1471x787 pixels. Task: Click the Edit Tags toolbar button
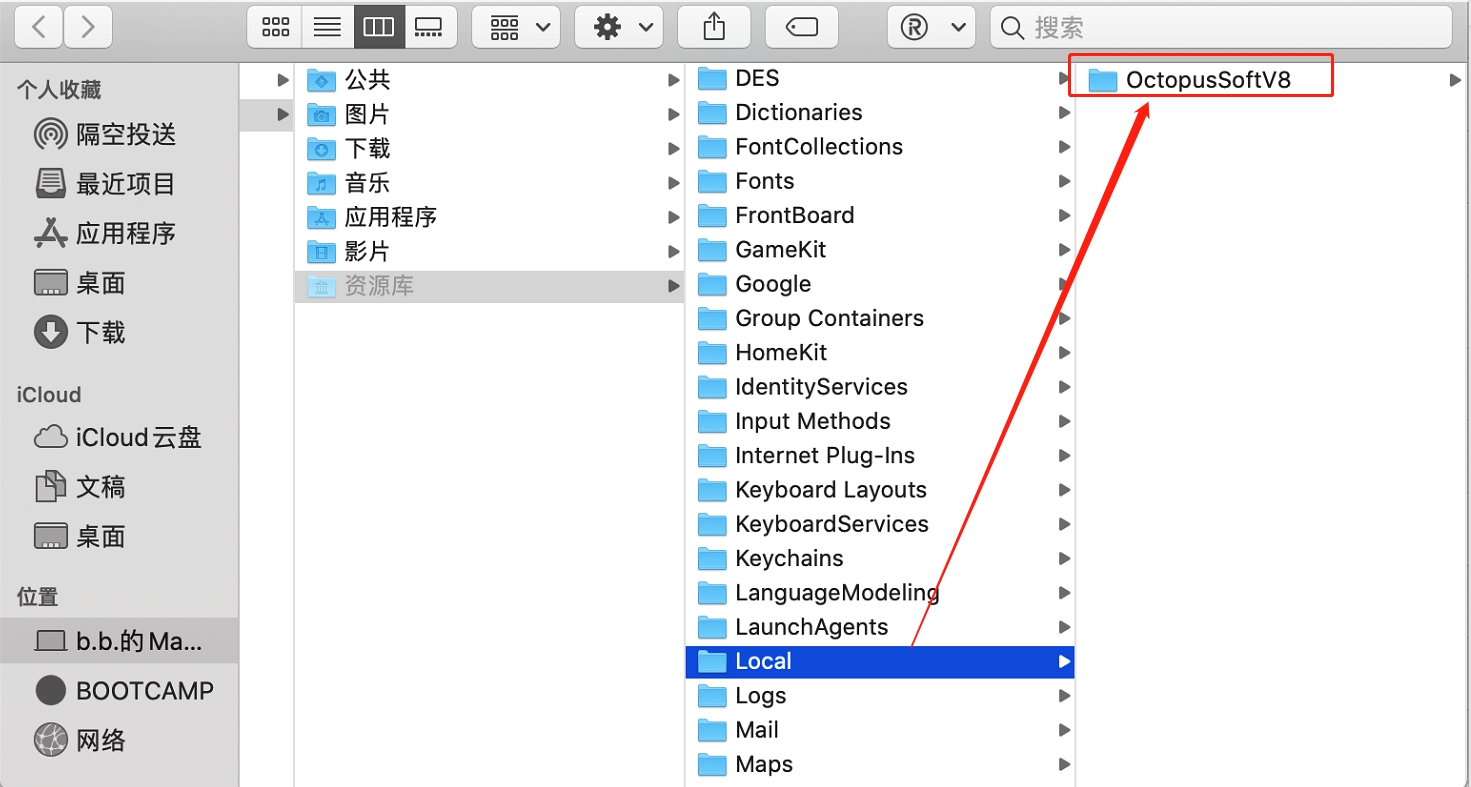tap(802, 27)
